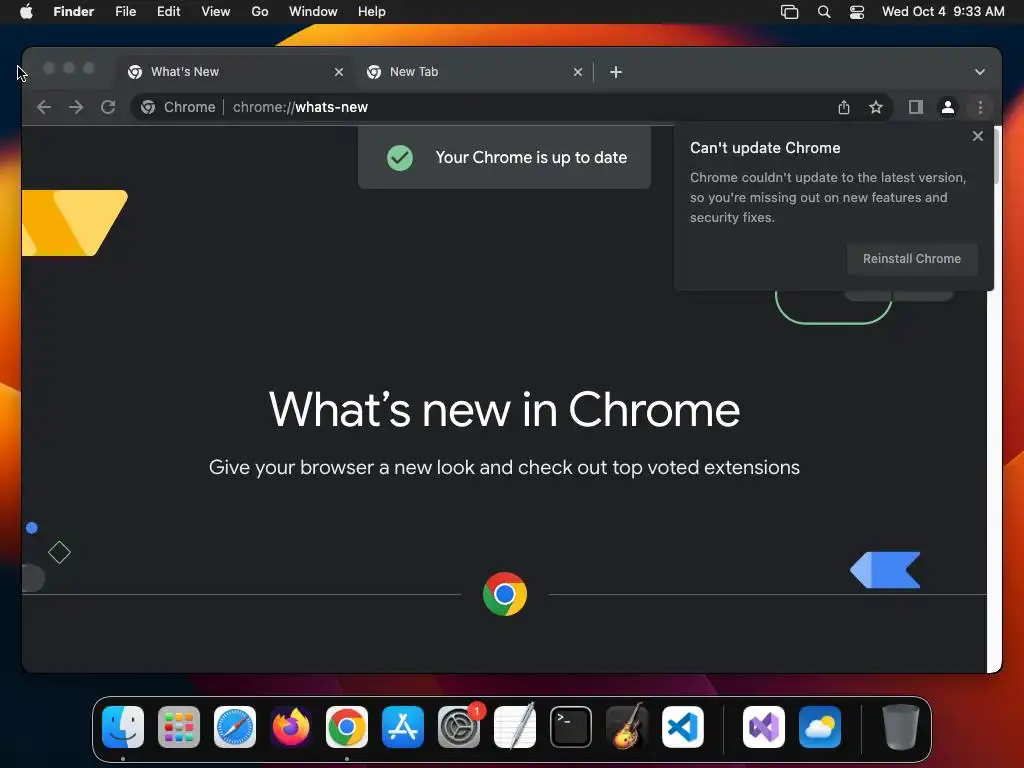This screenshot has height=768, width=1024.
Task: Click the page vertical scrollbar
Action: 995,157
